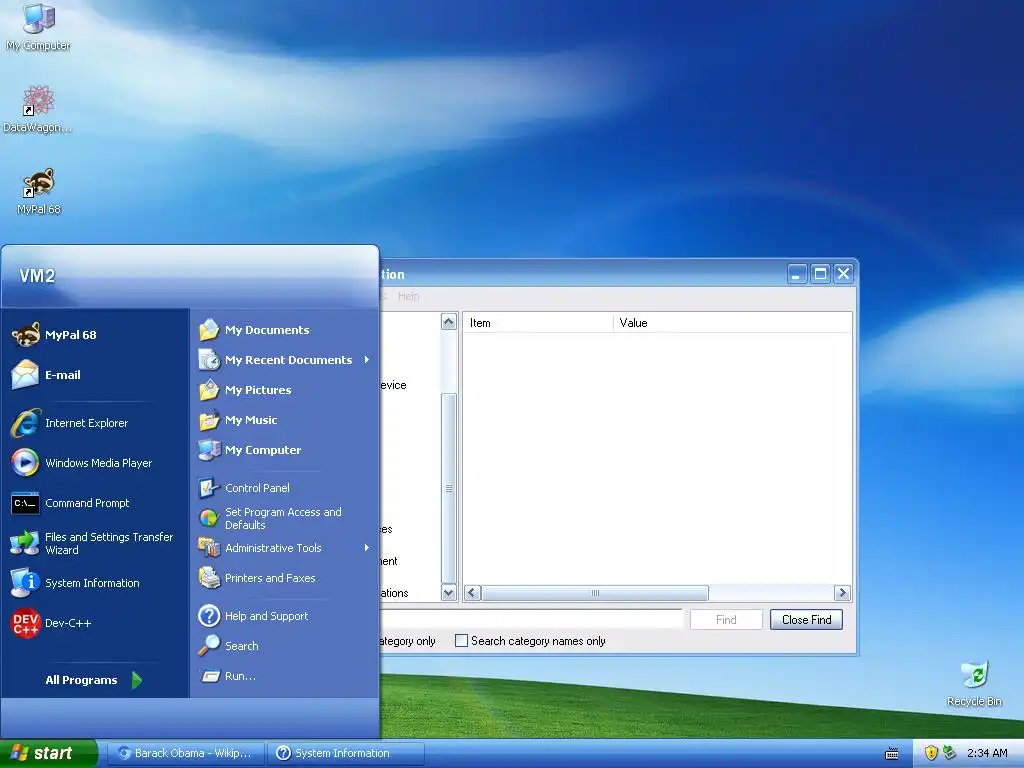This screenshot has height=768, width=1024.
Task: Click the Item column header
Action: pos(538,323)
